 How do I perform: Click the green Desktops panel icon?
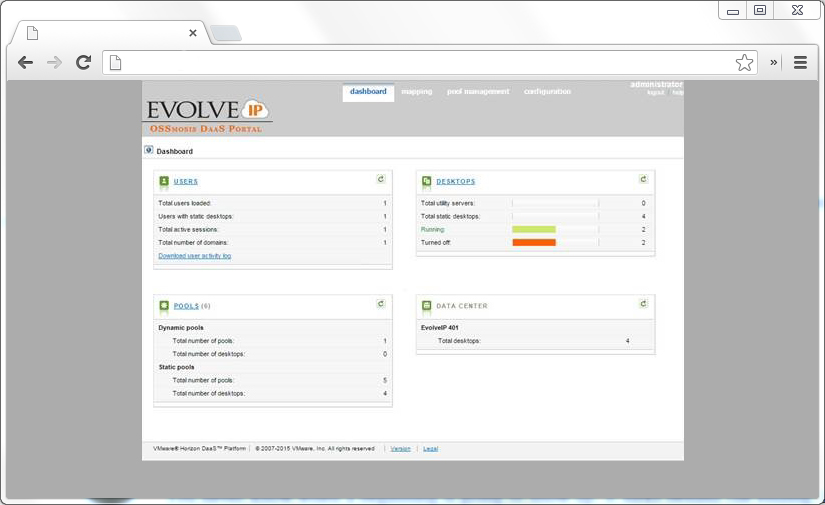pos(426,181)
